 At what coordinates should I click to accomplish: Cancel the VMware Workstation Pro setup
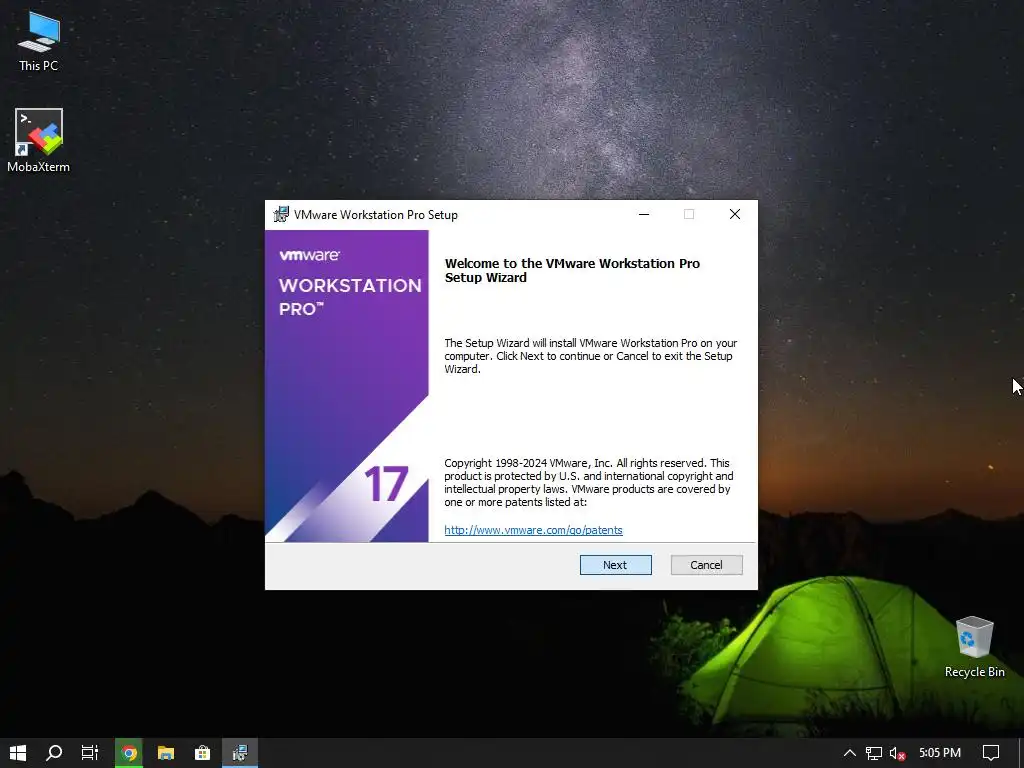pyautogui.click(x=706, y=565)
